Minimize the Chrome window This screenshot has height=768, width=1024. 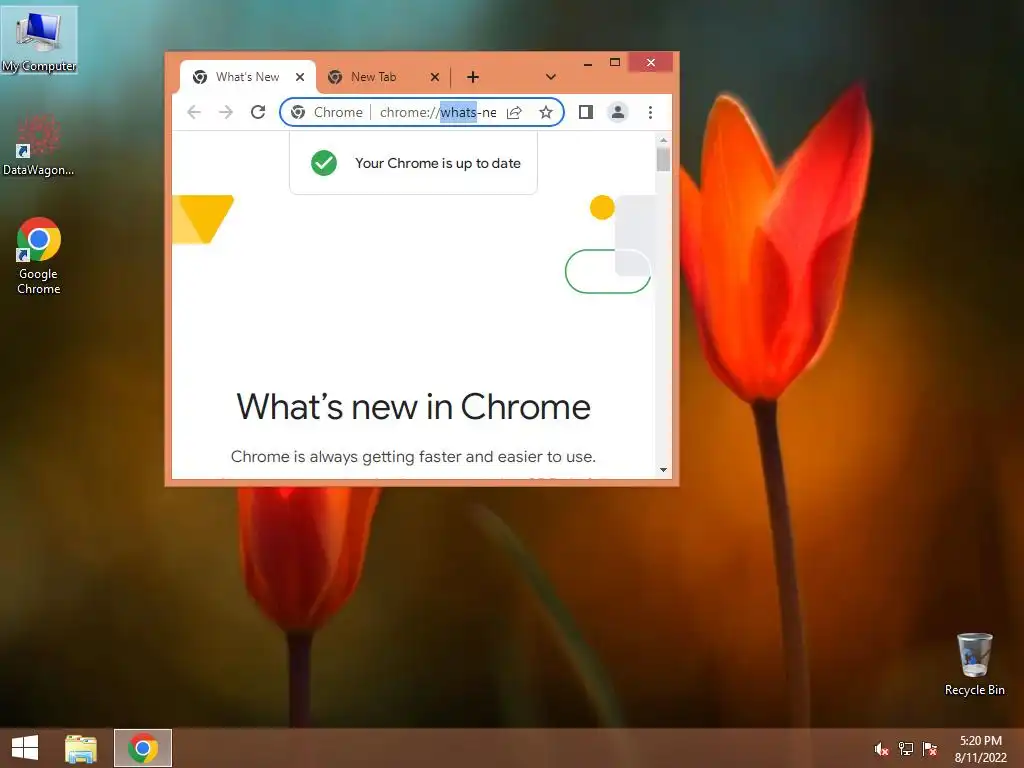(x=588, y=63)
